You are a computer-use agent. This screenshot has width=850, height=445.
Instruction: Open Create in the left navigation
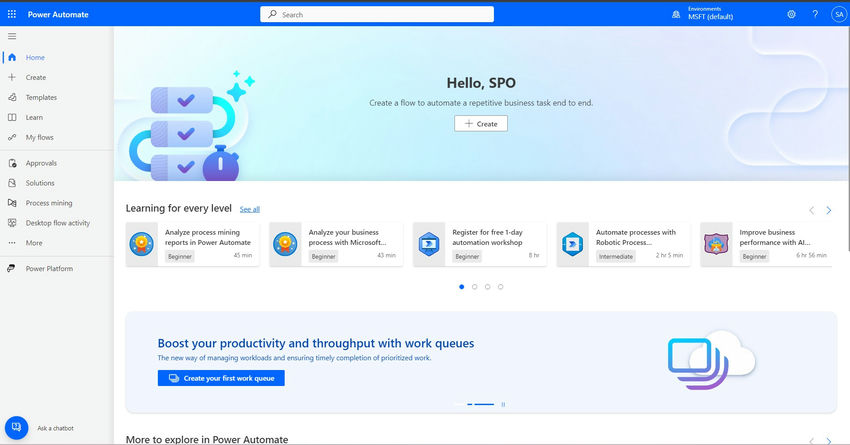click(36, 78)
